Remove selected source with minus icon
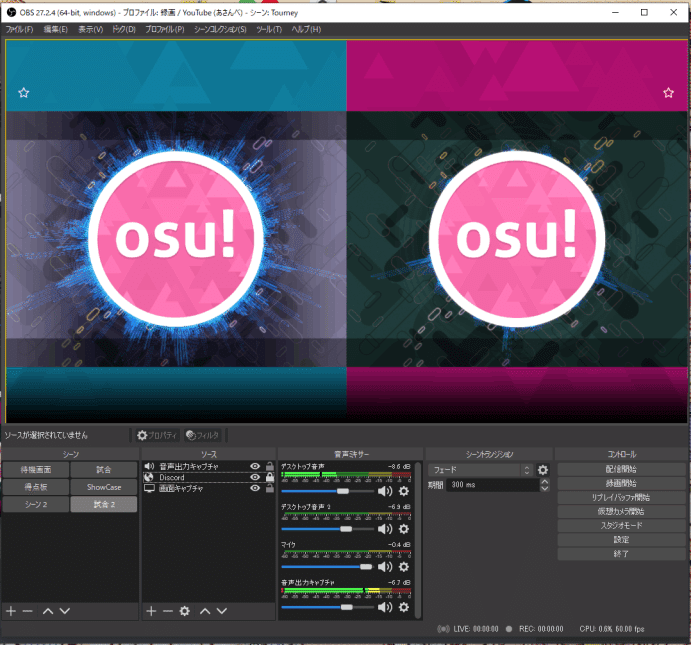The height and width of the screenshot is (645, 691). pos(167,611)
